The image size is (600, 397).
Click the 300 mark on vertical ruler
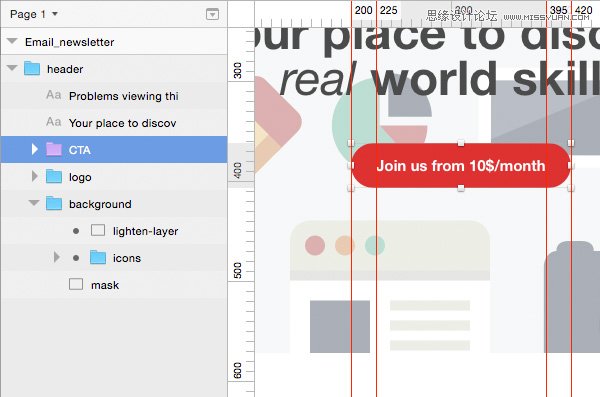click(x=238, y=71)
